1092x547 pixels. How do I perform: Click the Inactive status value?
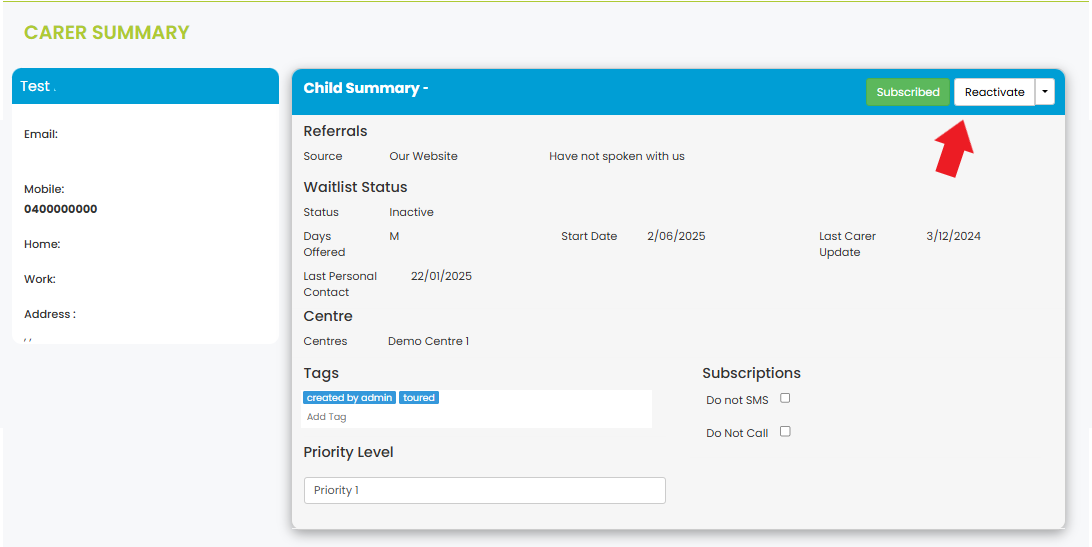[412, 213]
